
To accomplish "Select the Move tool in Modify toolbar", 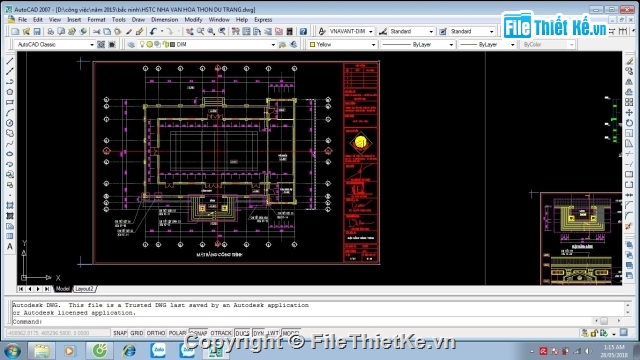I will [x=629, y=112].
